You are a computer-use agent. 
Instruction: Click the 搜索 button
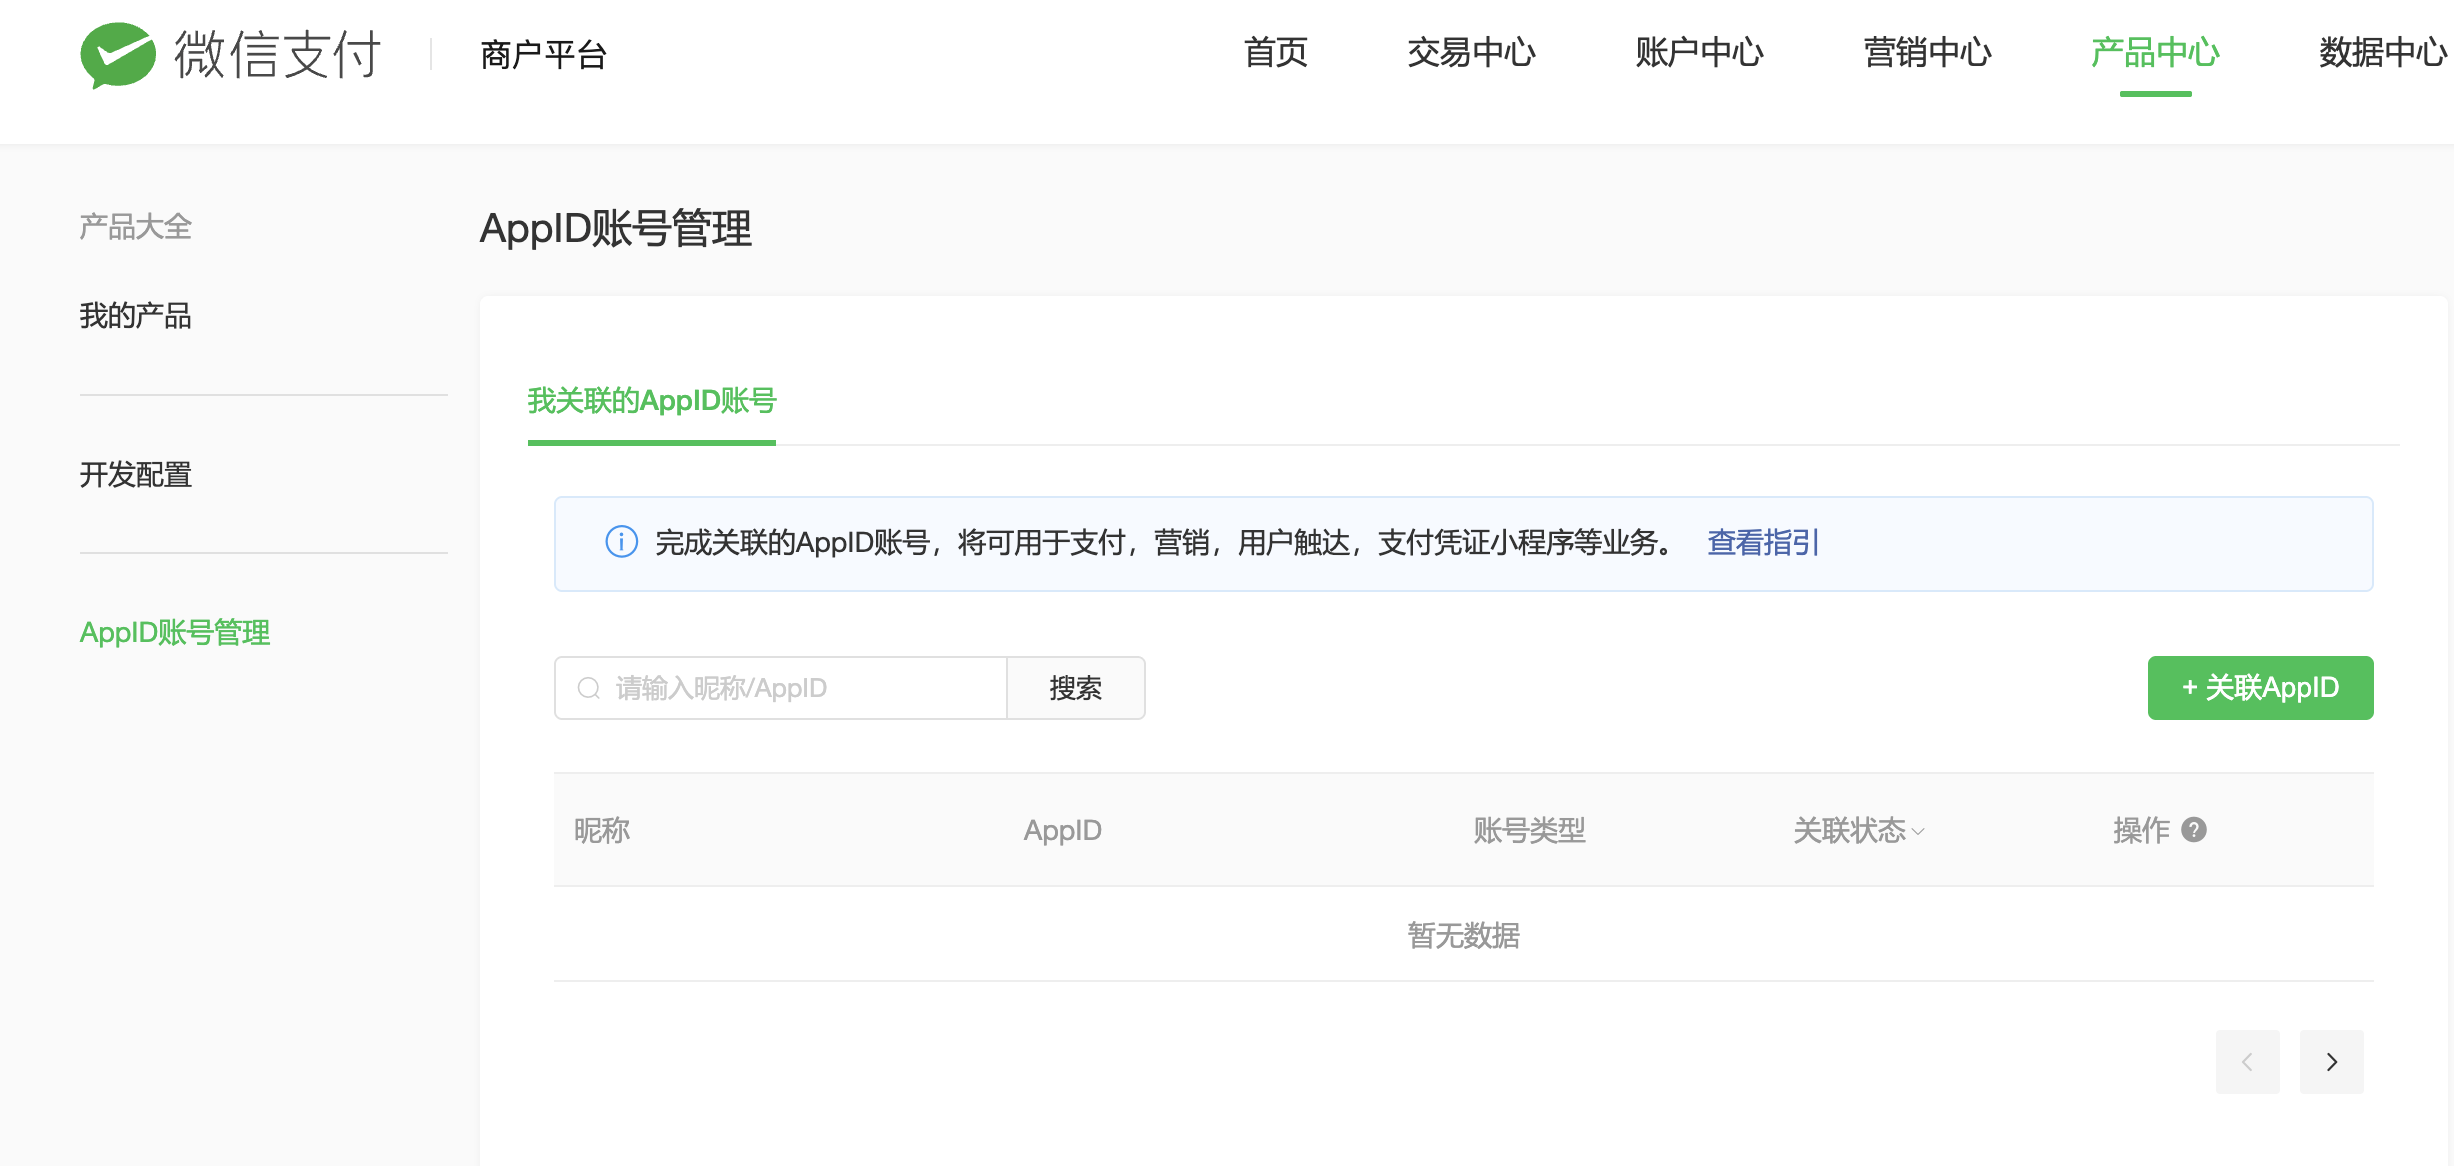1075,688
